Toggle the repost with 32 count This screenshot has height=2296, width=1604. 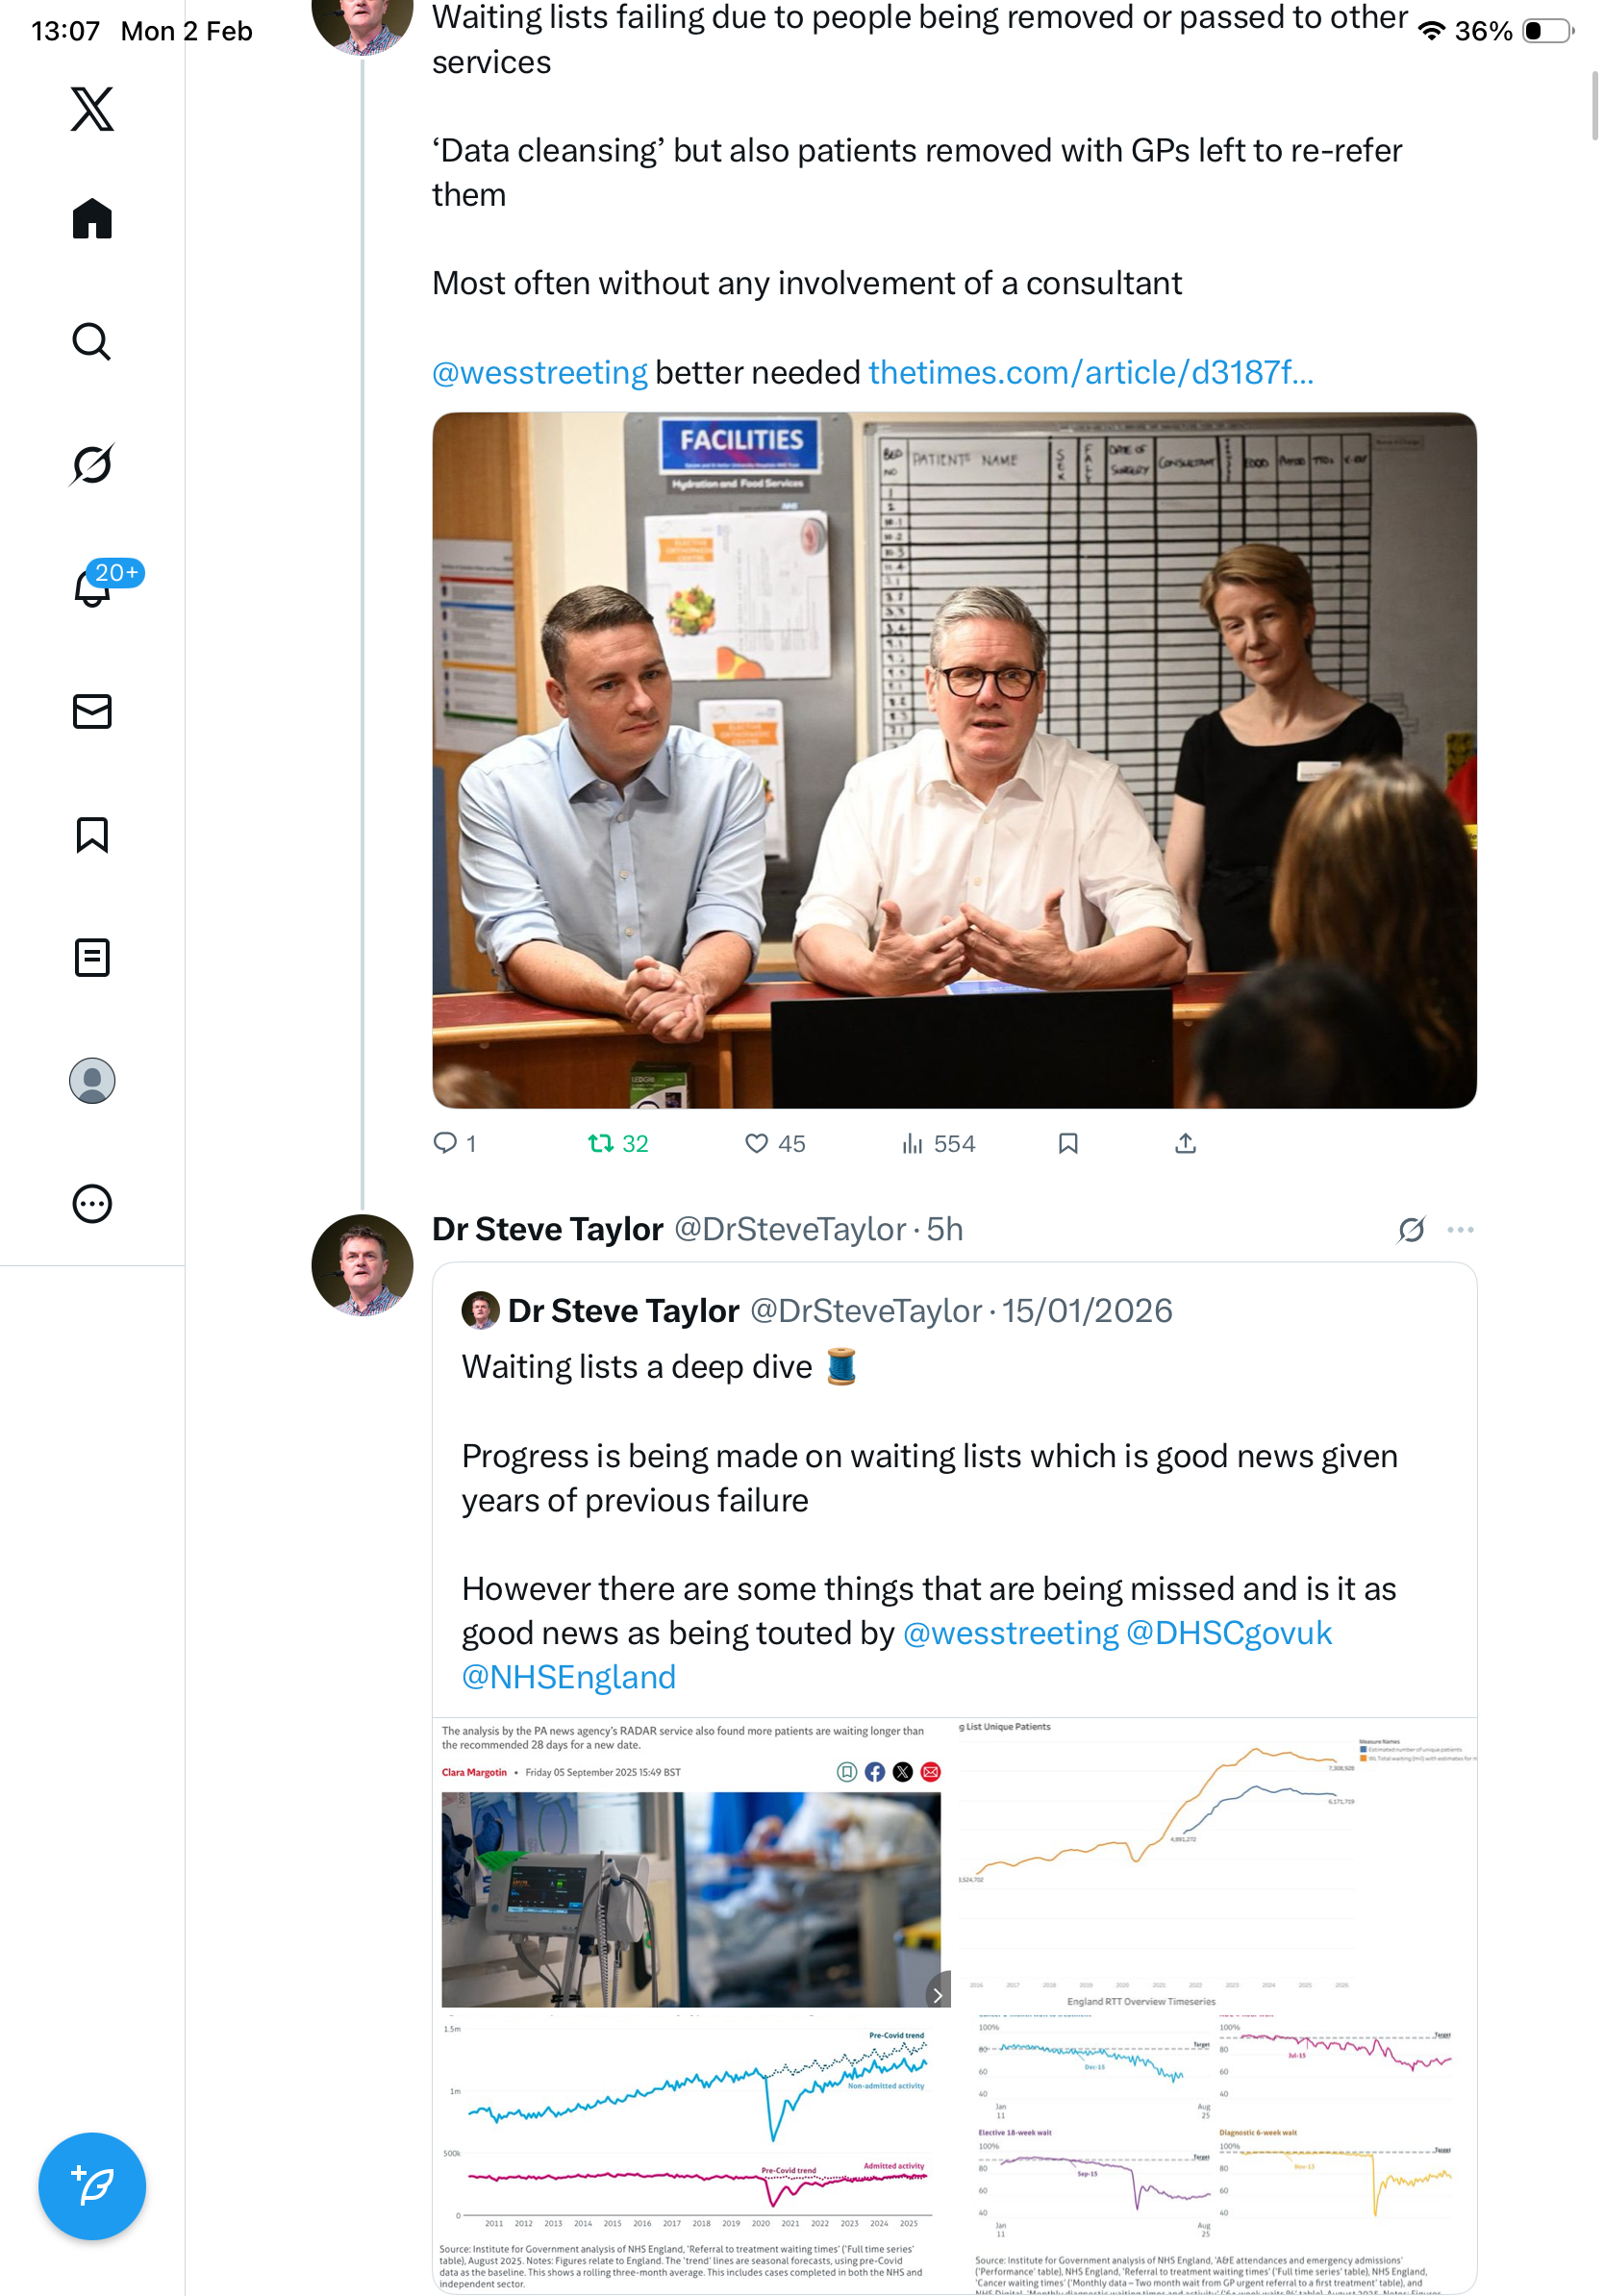pos(601,1143)
